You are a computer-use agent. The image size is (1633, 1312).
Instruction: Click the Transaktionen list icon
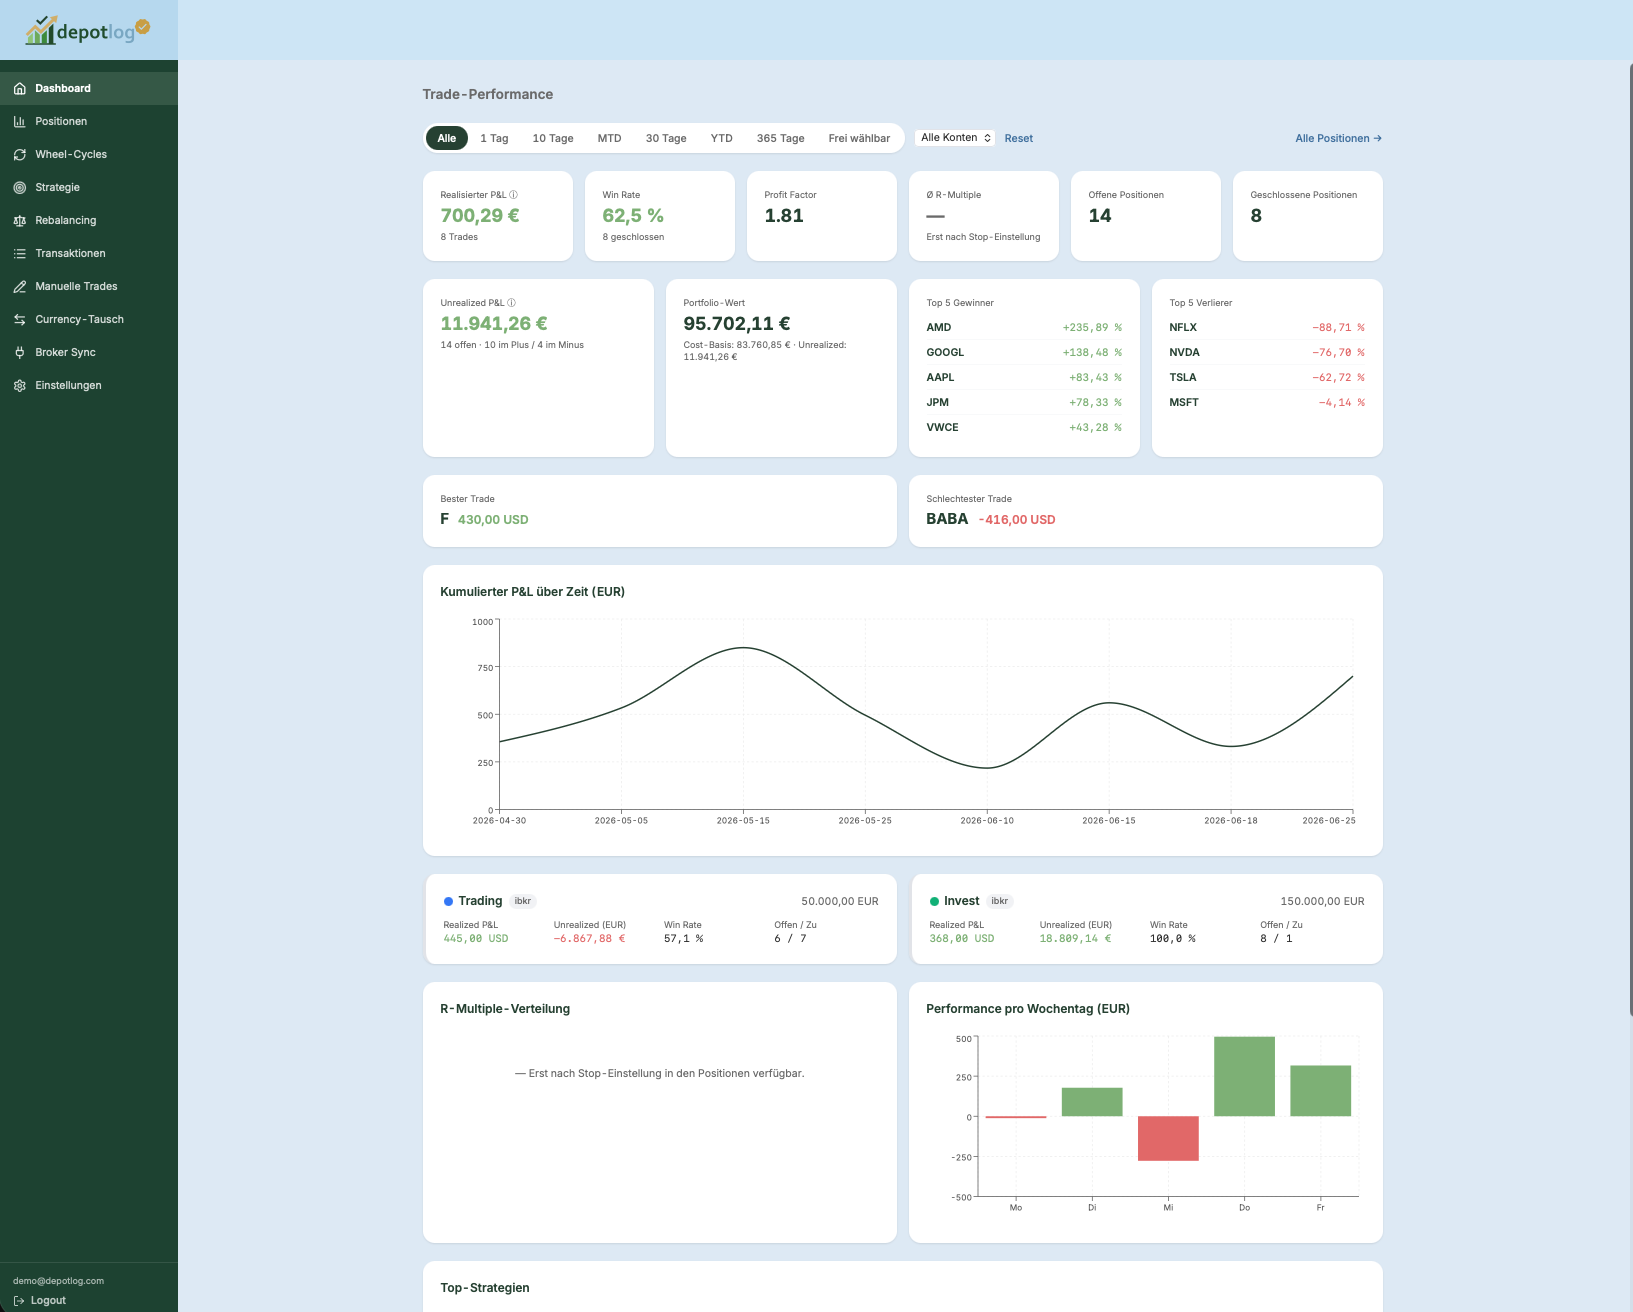[20, 253]
